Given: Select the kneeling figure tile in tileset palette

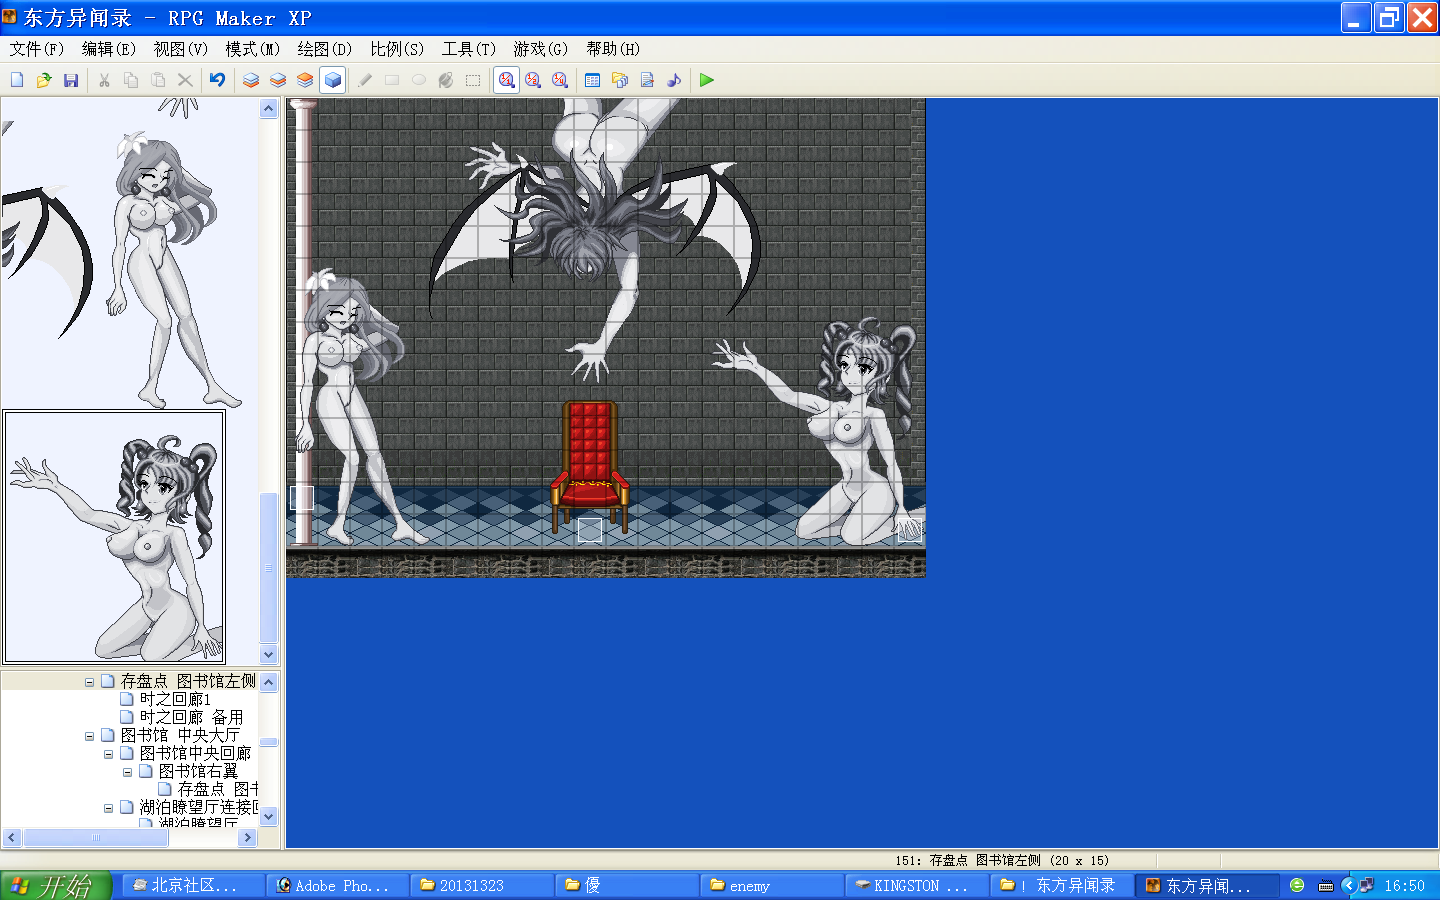Looking at the screenshot, I should coord(114,537).
